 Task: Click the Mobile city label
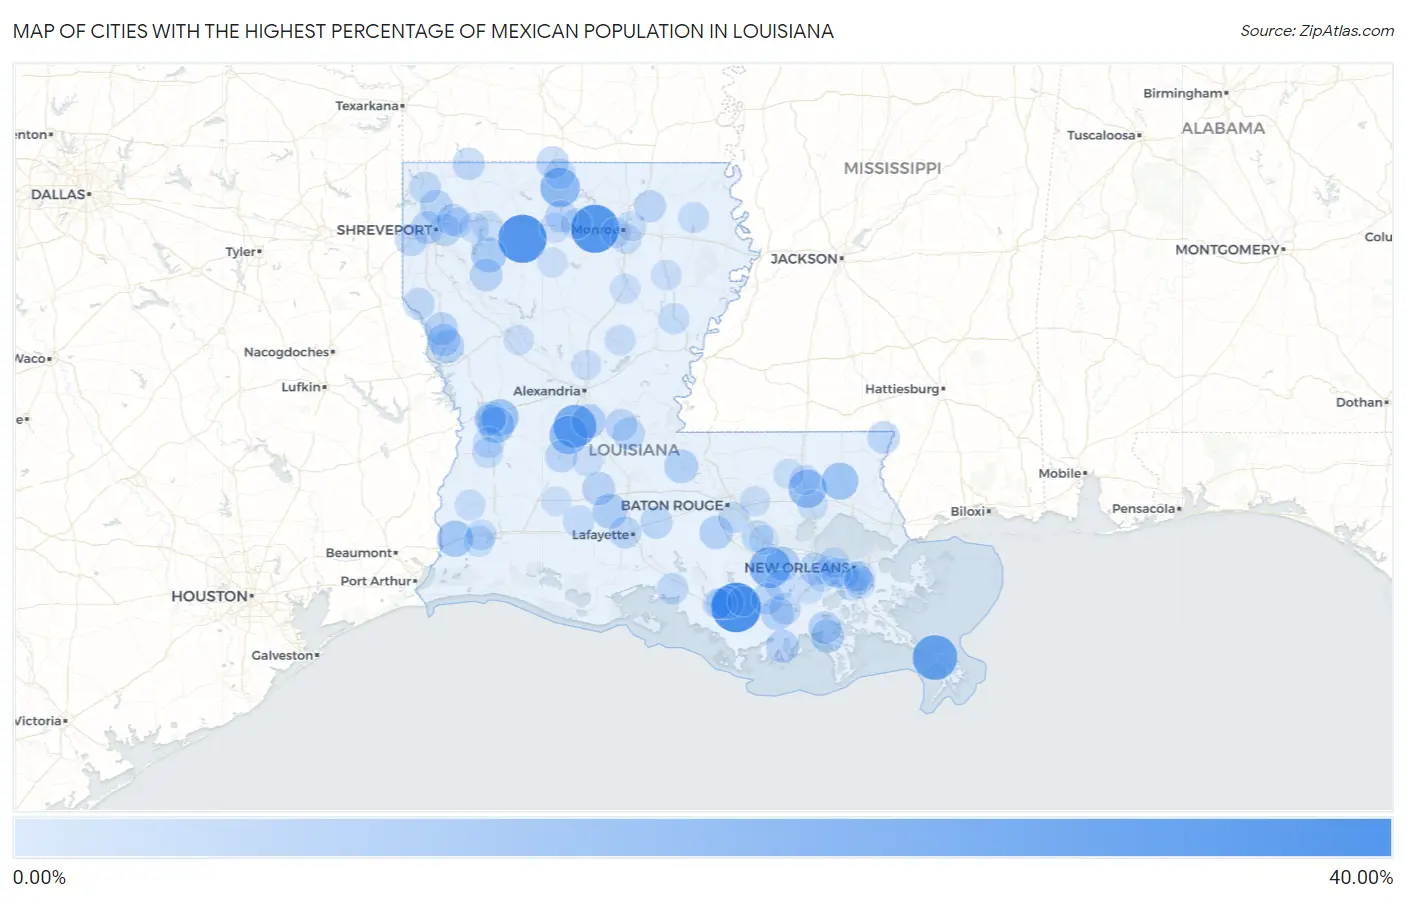pyautogui.click(x=1060, y=474)
